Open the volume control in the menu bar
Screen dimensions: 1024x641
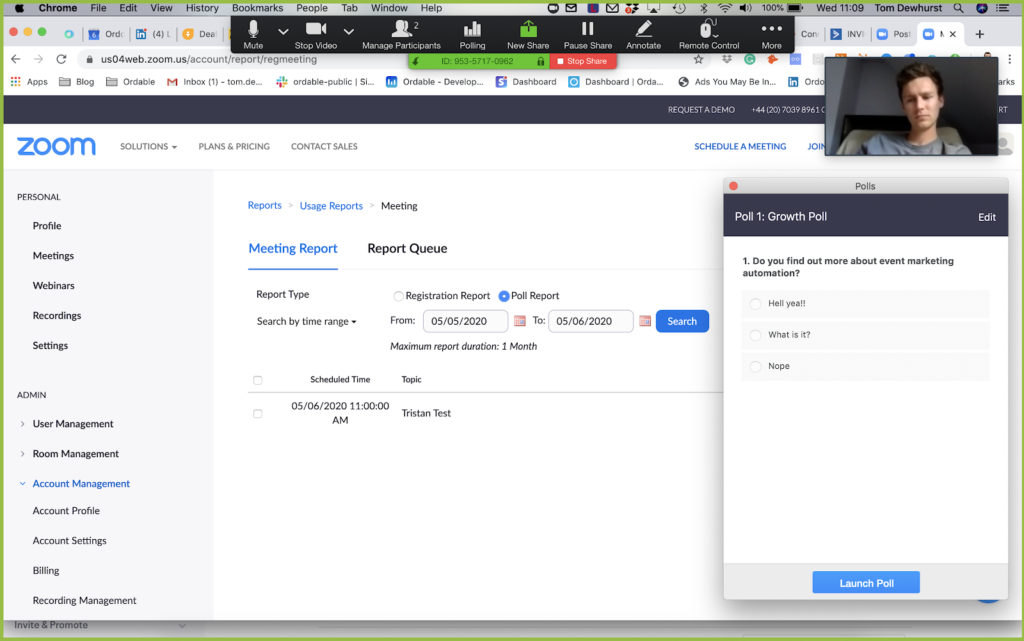745,8
